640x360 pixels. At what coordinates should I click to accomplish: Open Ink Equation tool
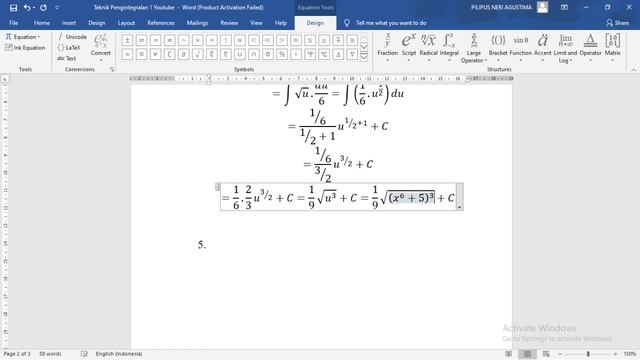[x=25, y=48]
